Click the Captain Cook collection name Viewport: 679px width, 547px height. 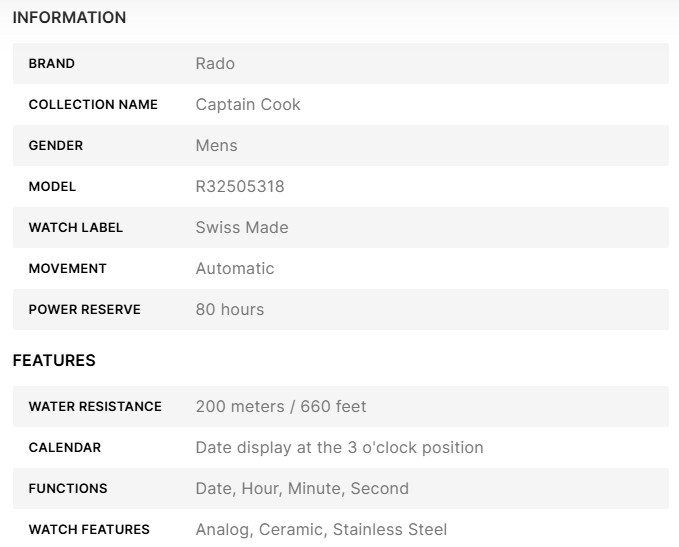[x=248, y=105]
